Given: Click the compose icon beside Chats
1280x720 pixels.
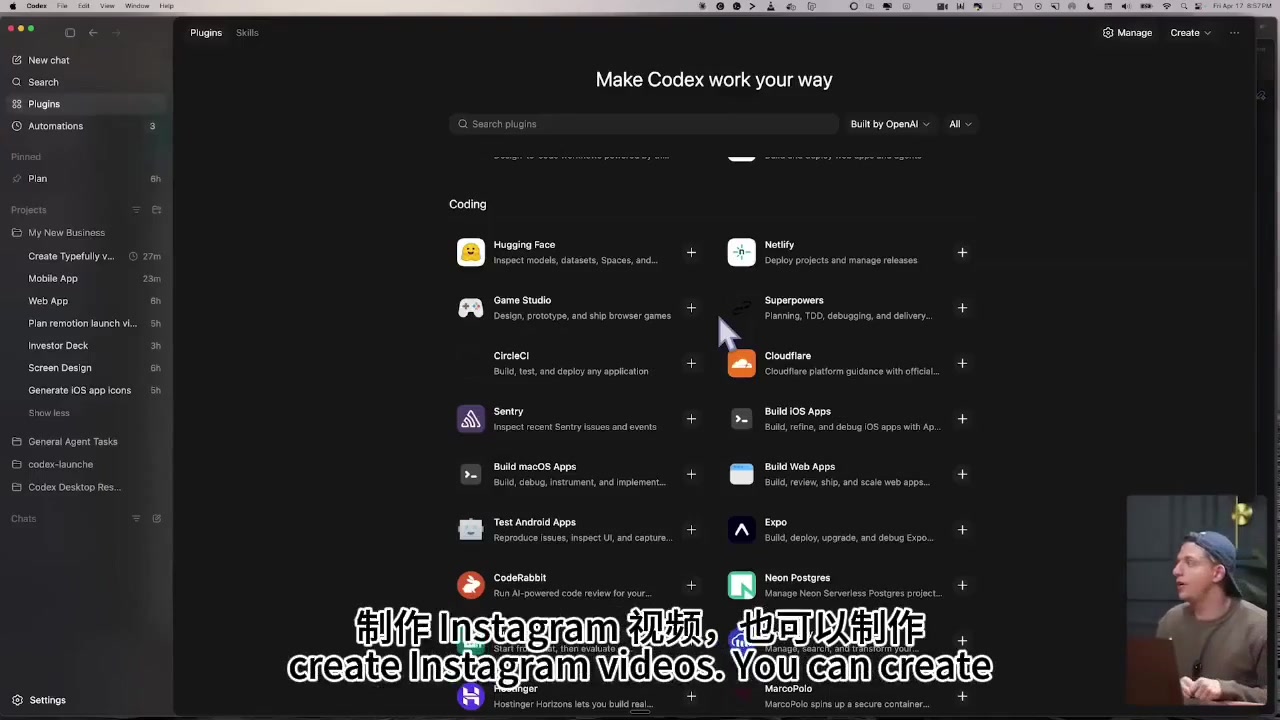Looking at the screenshot, I should point(156,519).
